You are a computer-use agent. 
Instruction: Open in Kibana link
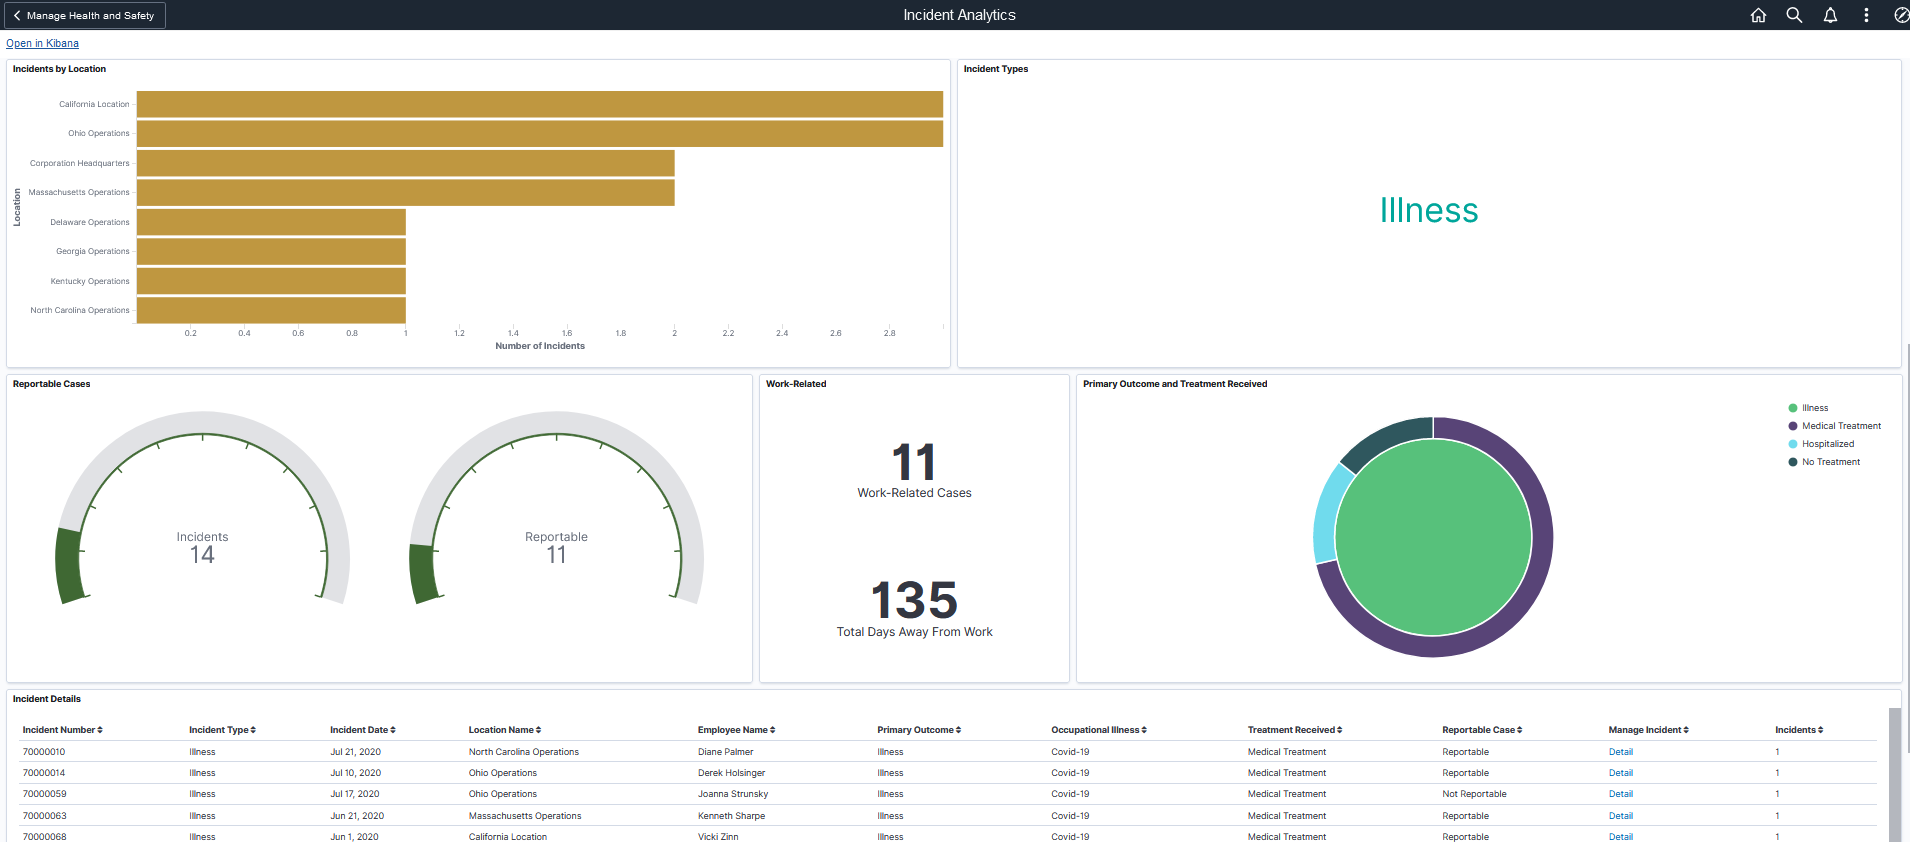click(42, 43)
